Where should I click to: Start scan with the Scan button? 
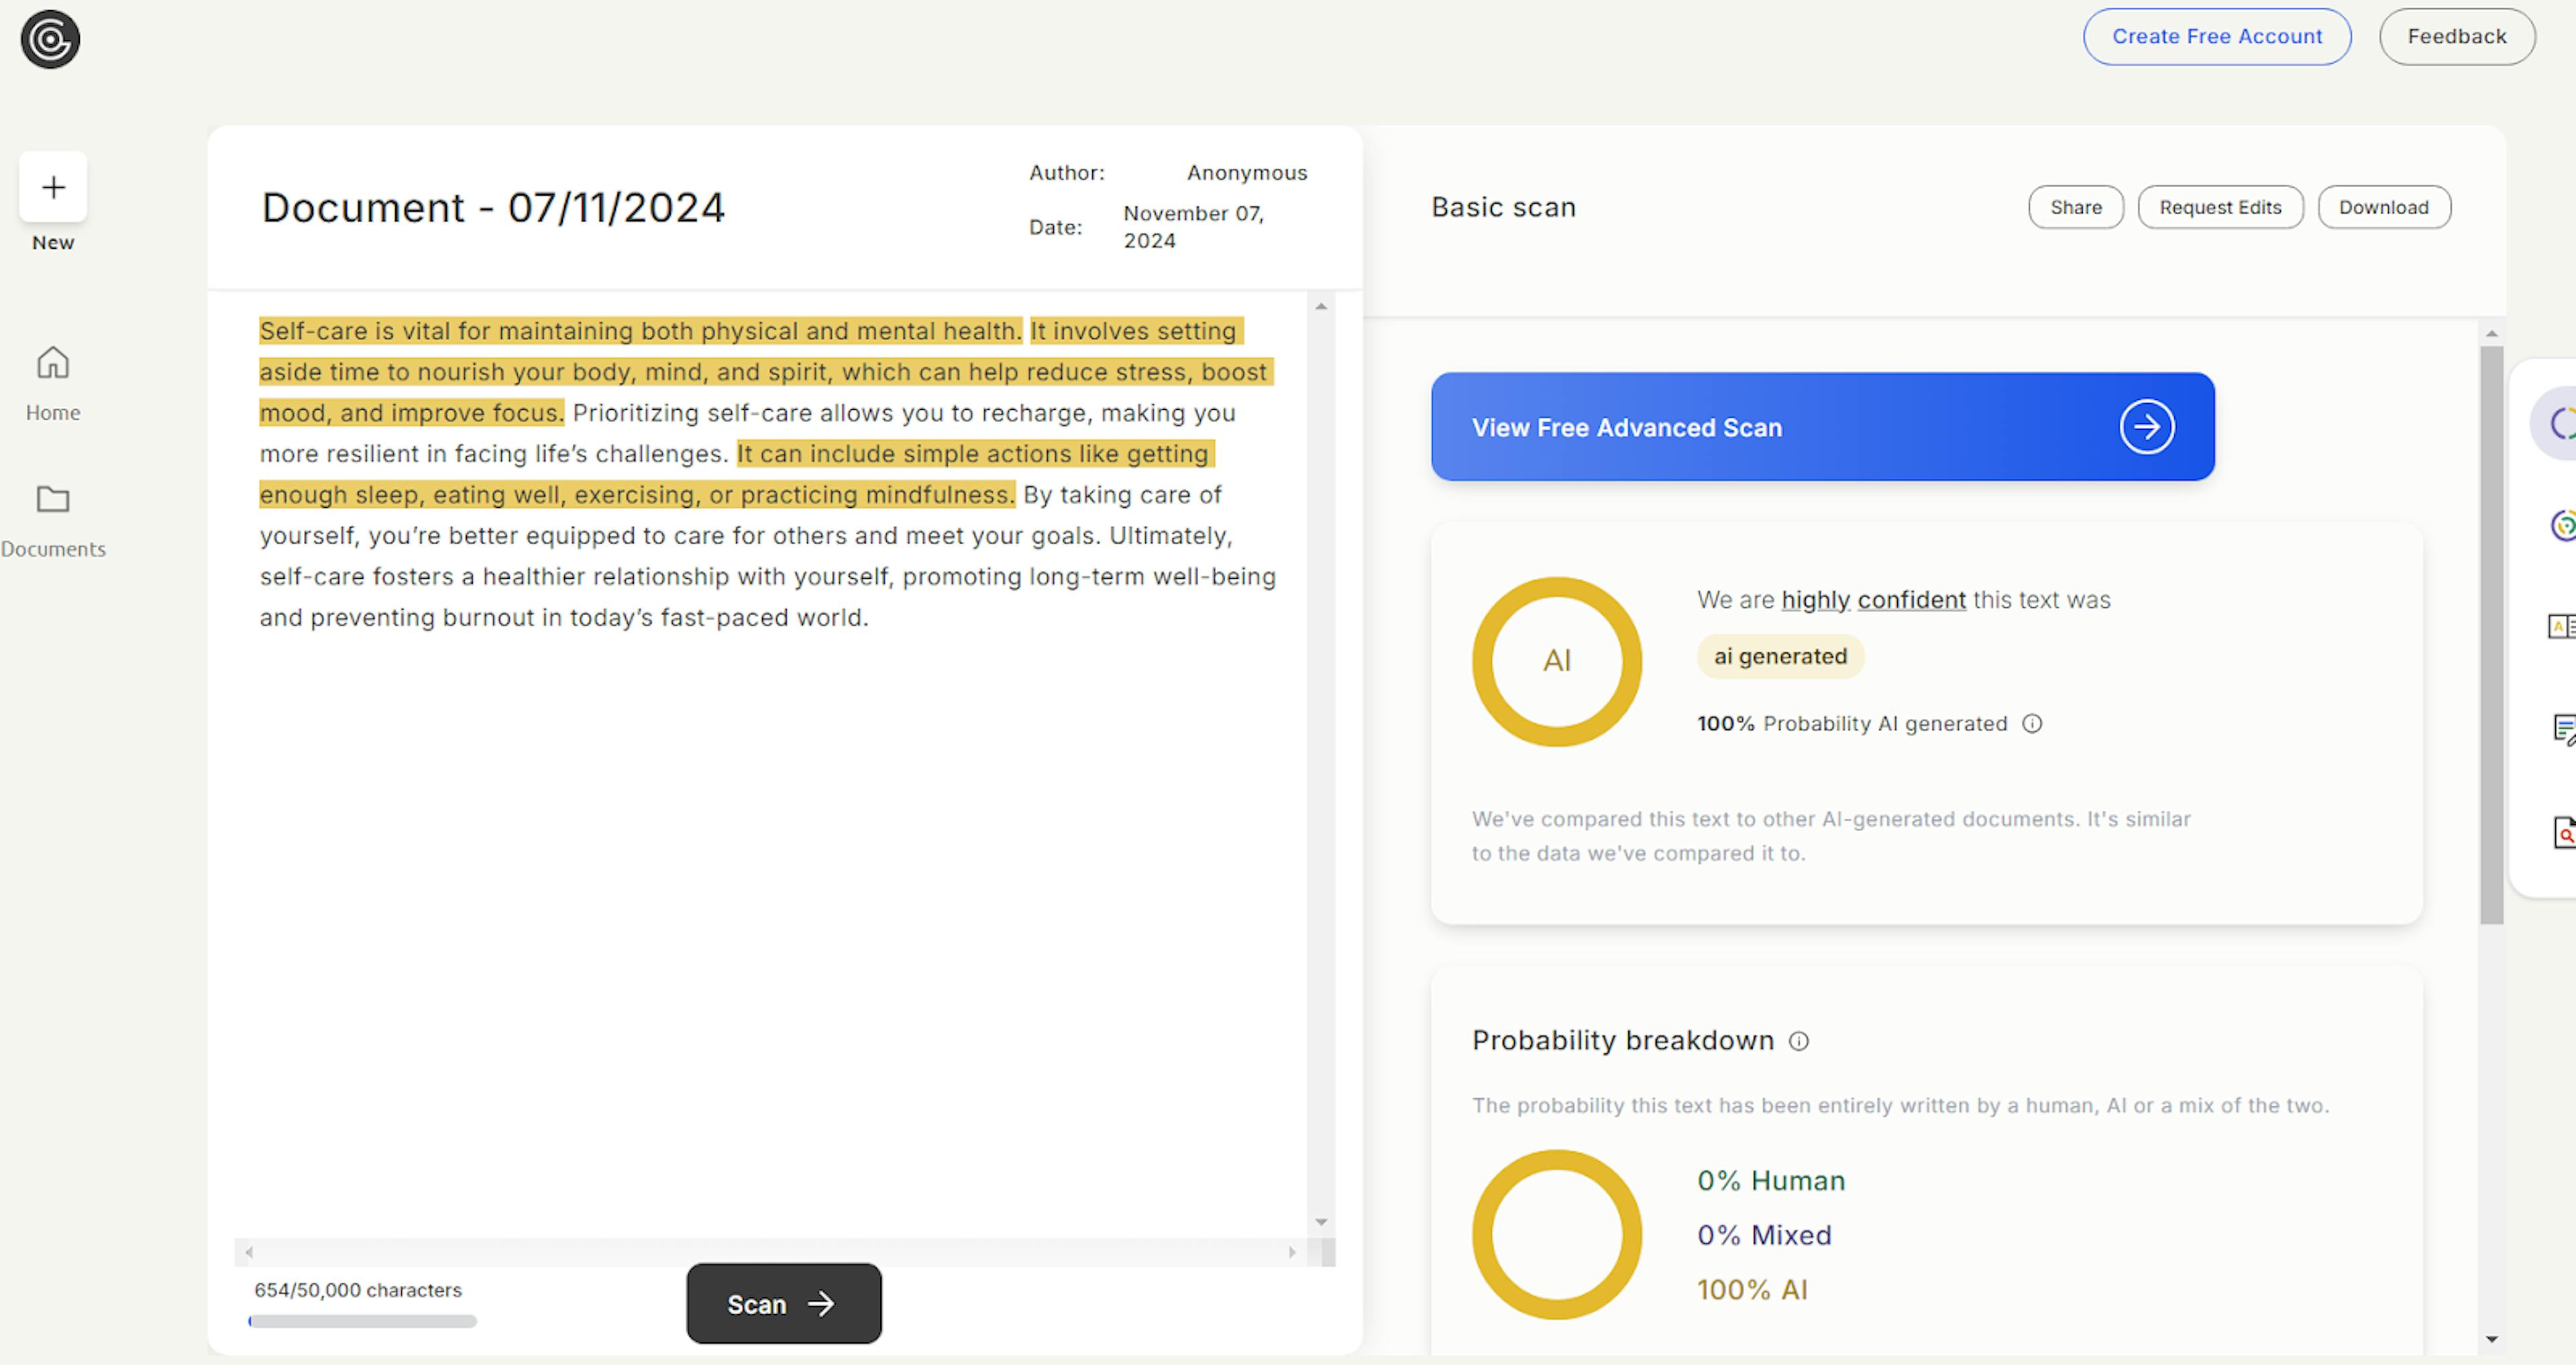[x=784, y=1303]
